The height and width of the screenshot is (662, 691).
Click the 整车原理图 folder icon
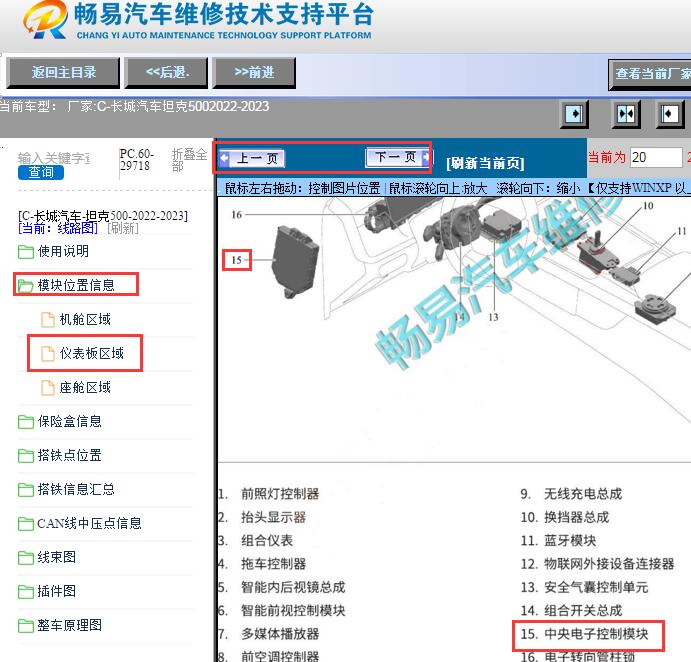26,625
